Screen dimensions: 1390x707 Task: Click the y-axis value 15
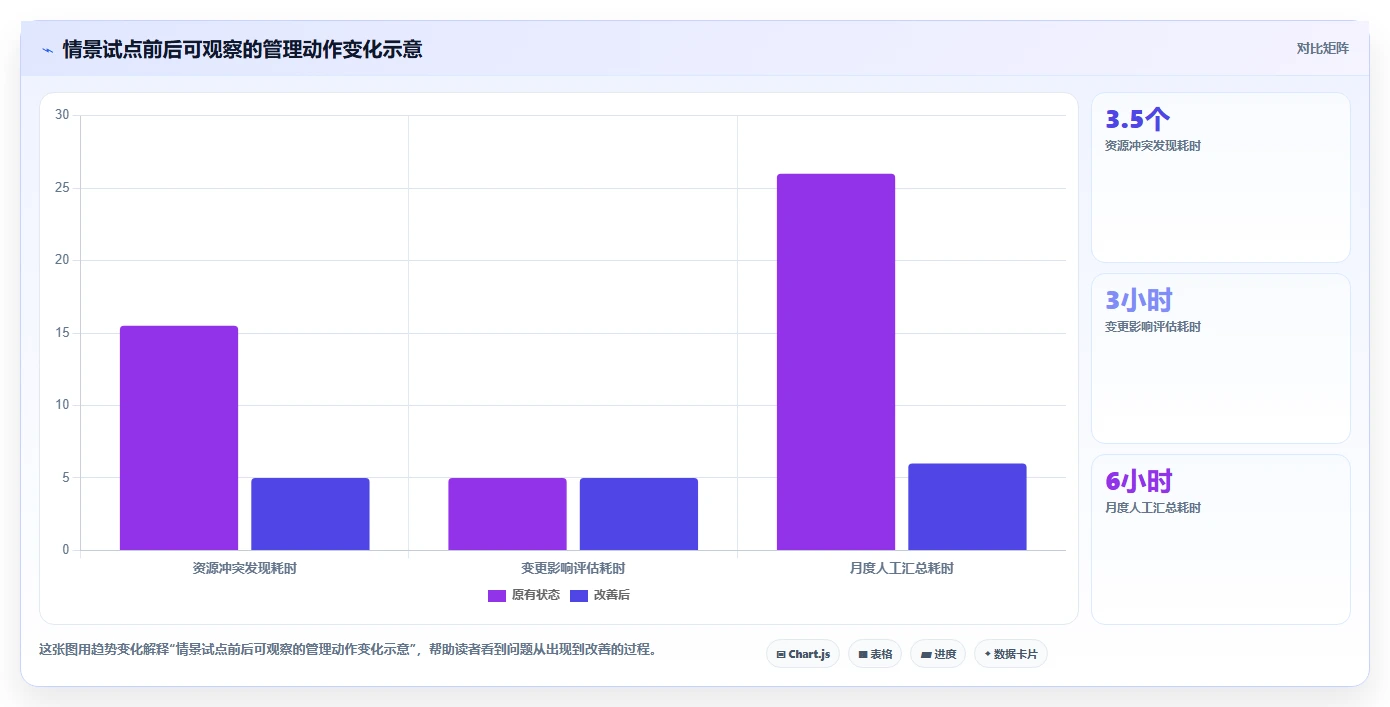click(x=62, y=333)
